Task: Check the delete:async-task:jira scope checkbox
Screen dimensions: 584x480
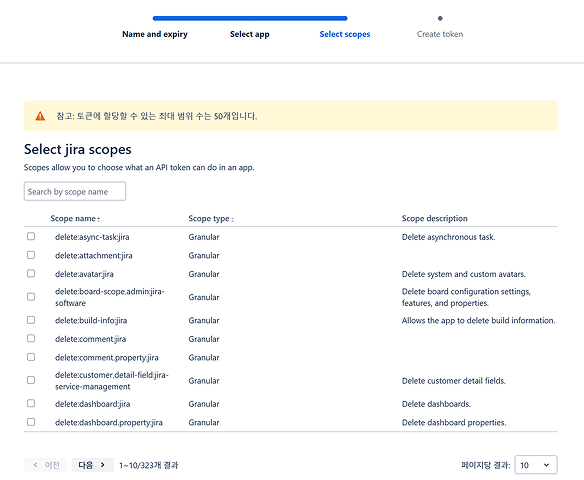Action: click(31, 236)
